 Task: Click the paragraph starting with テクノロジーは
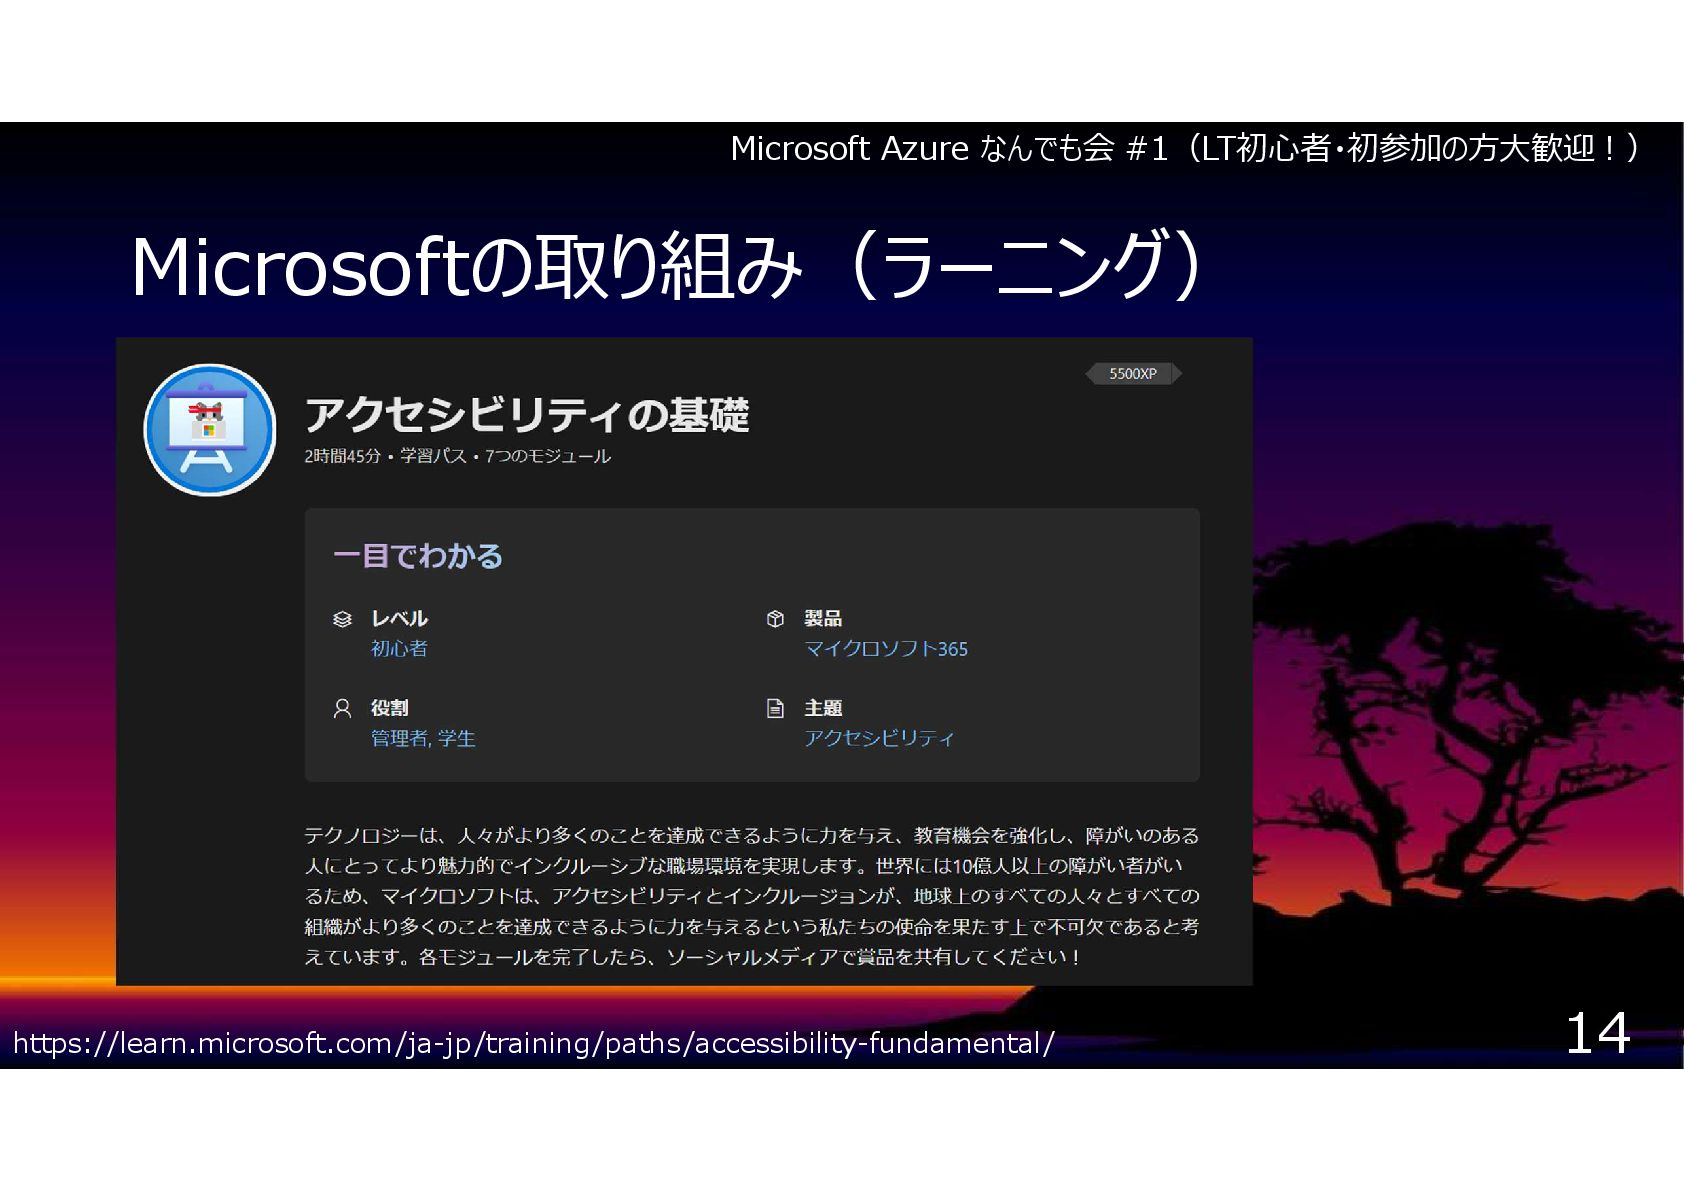(752, 896)
